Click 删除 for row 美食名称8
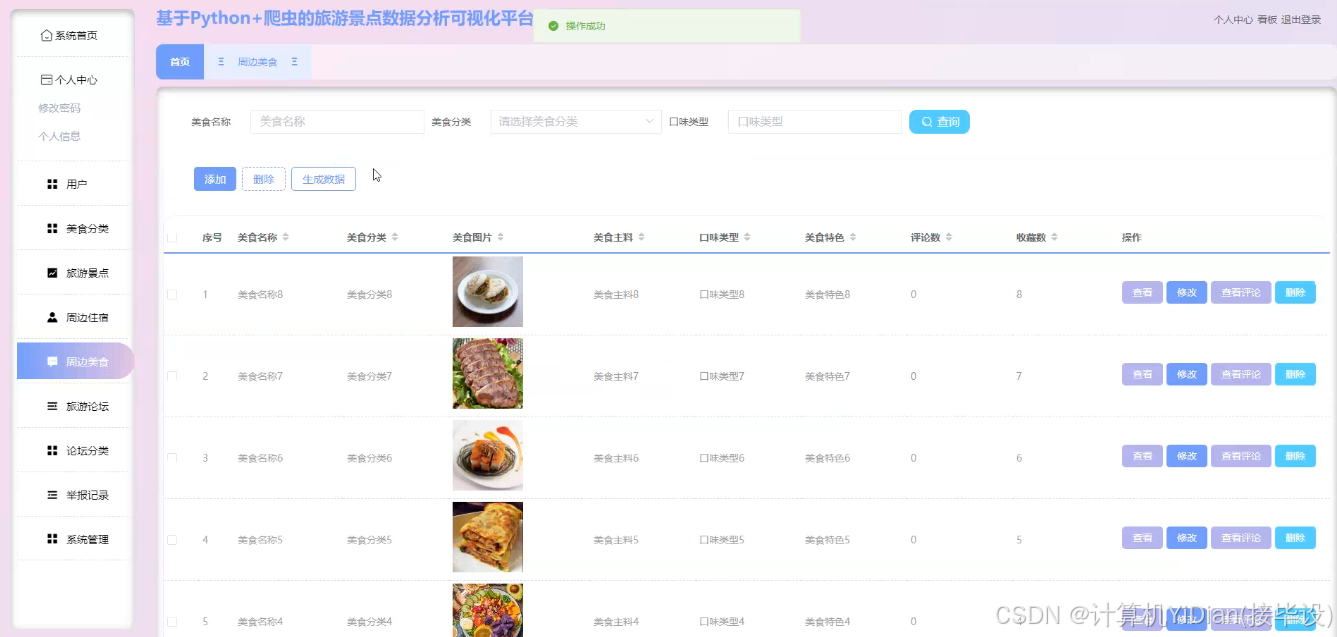 click(1295, 292)
